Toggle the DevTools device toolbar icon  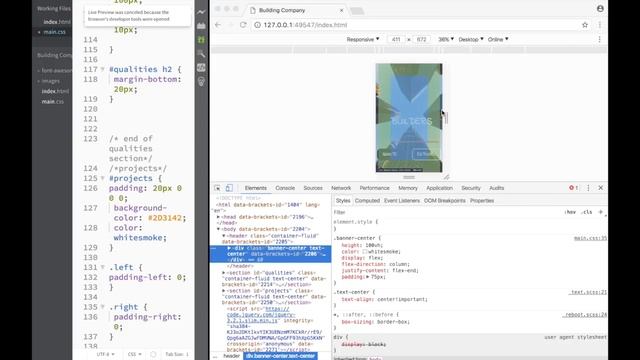(229, 188)
